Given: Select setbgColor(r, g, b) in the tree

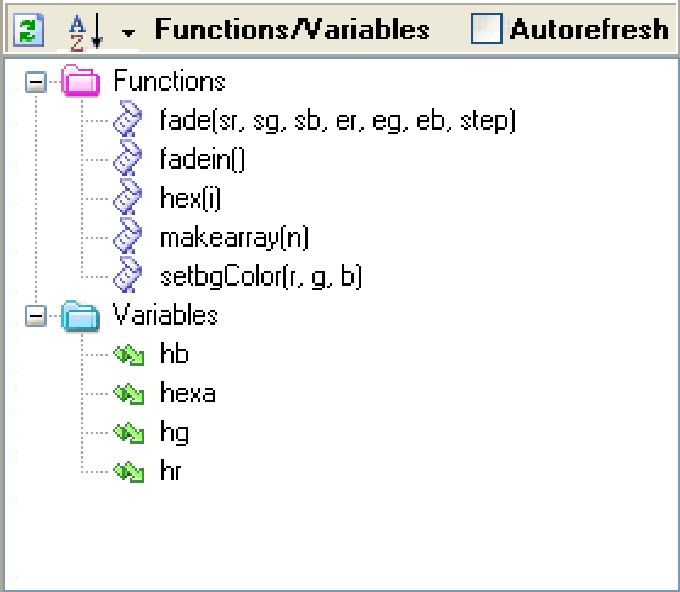Looking at the screenshot, I should 260,277.
